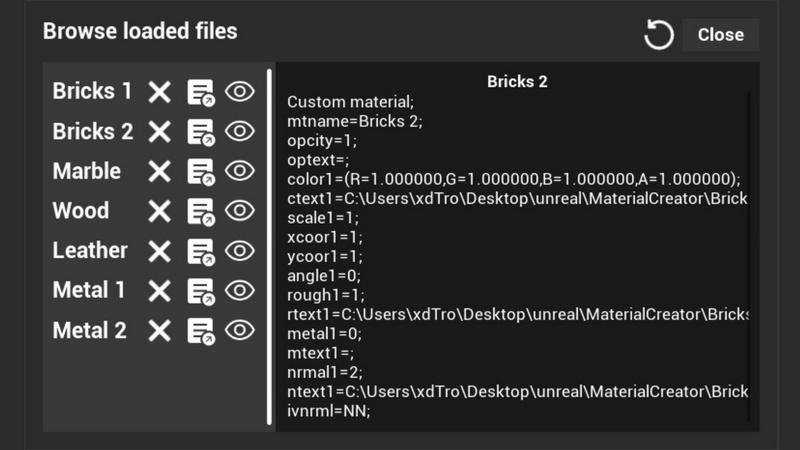The width and height of the screenshot is (800, 450).
Task: Remove the Bricks 1 file
Action: click(x=159, y=92)
